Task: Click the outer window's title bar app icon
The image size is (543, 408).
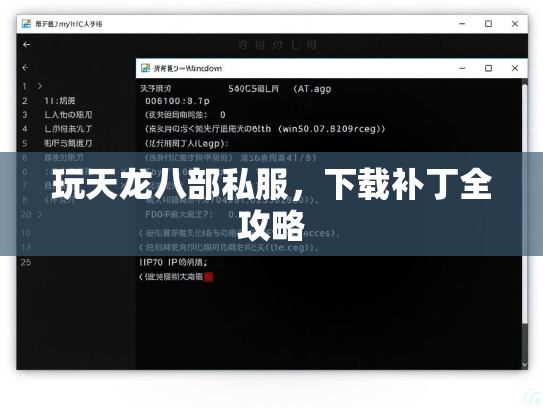Action: pyautogui.click(x=26, y=24)
